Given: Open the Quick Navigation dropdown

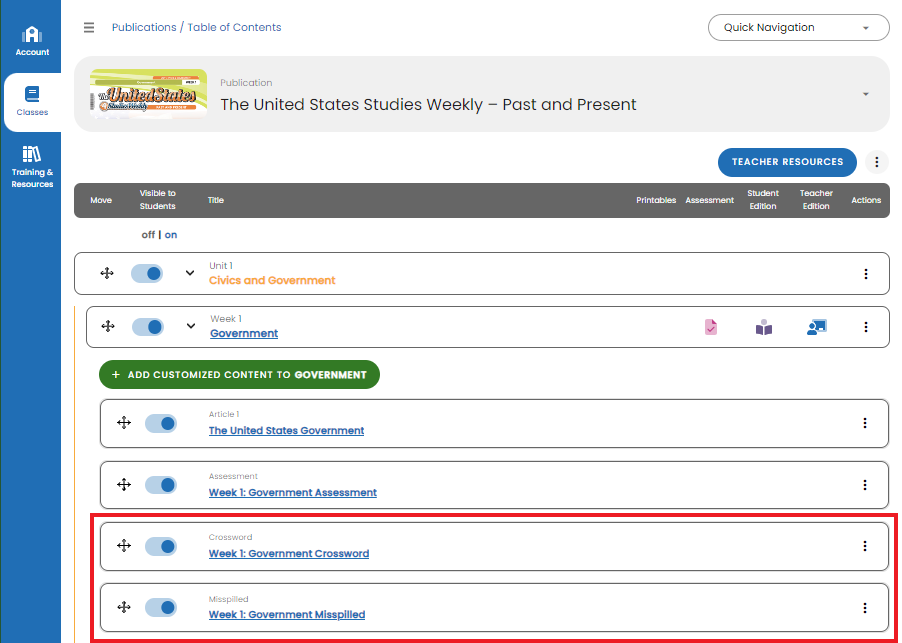Looking at the screenshot, I should pyautogui.click(x=798, y=28).
